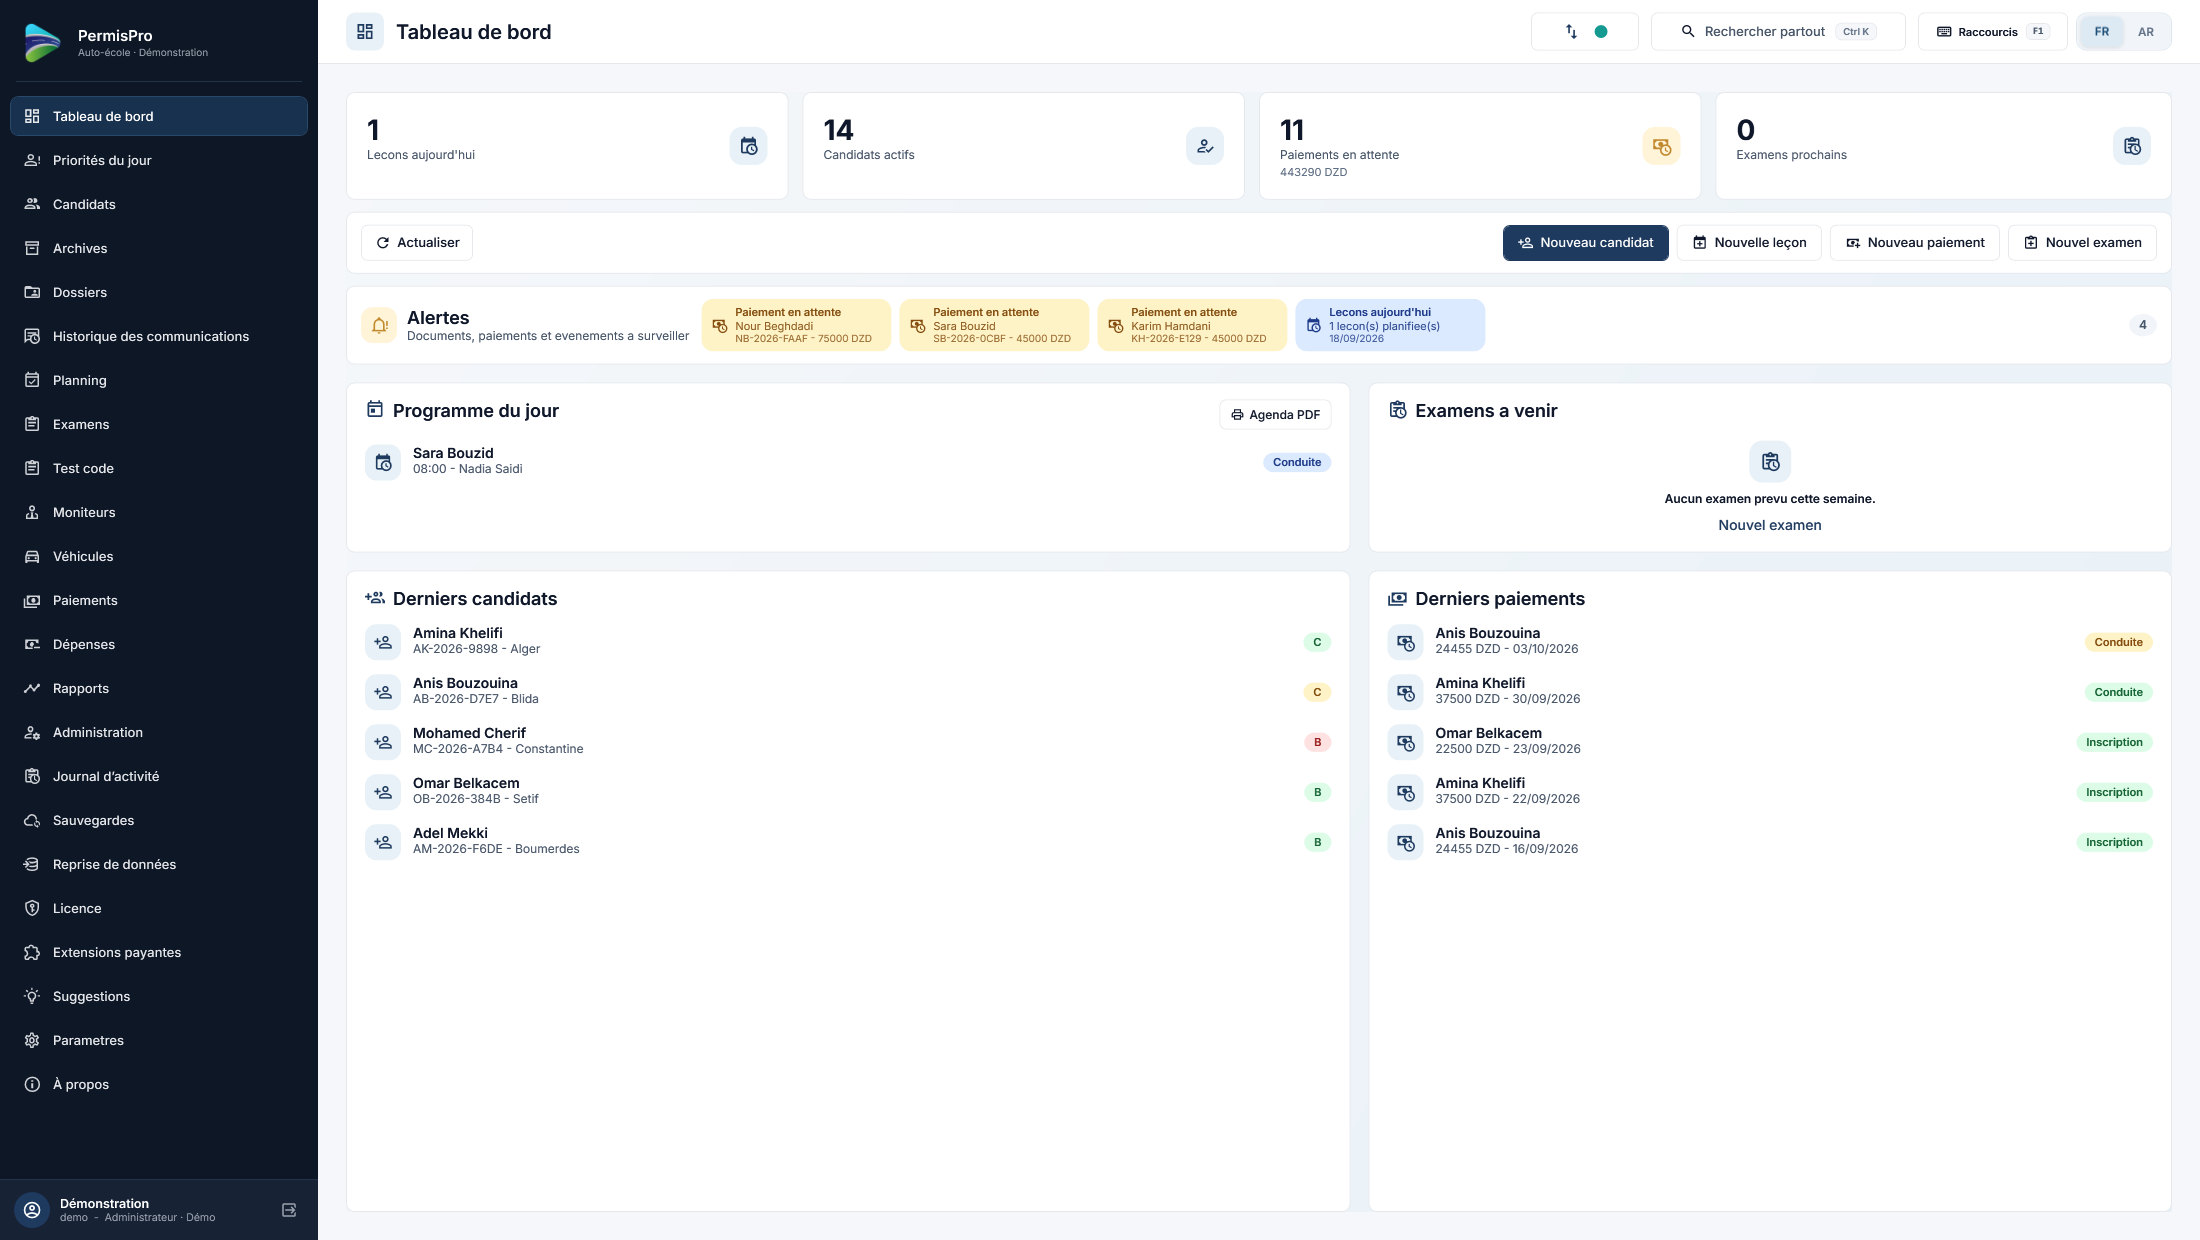The image size is (2200, 1240).
Task: Click Amina Khelifi candidate add-person icon
Action: point(383,642)
